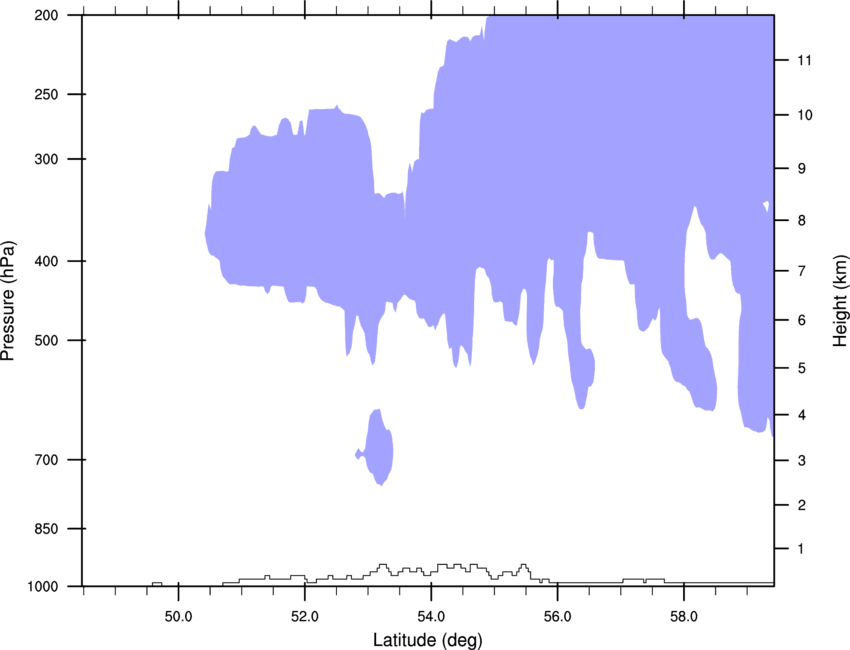Screen dimensions: 850x650
Task: Click the 50.0 latitude tick label
Action: pyautogui.click(x=178, y=617)
